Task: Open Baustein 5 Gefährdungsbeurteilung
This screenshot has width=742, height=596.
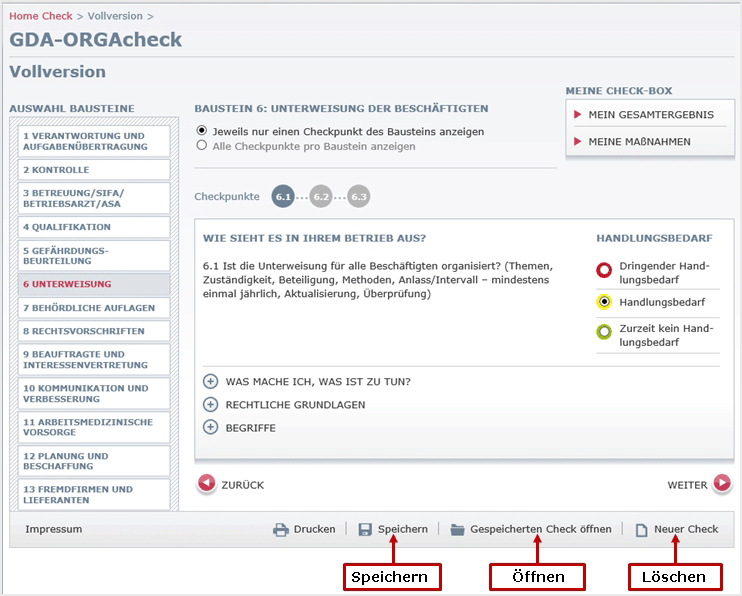Action: tap(94, 256)
